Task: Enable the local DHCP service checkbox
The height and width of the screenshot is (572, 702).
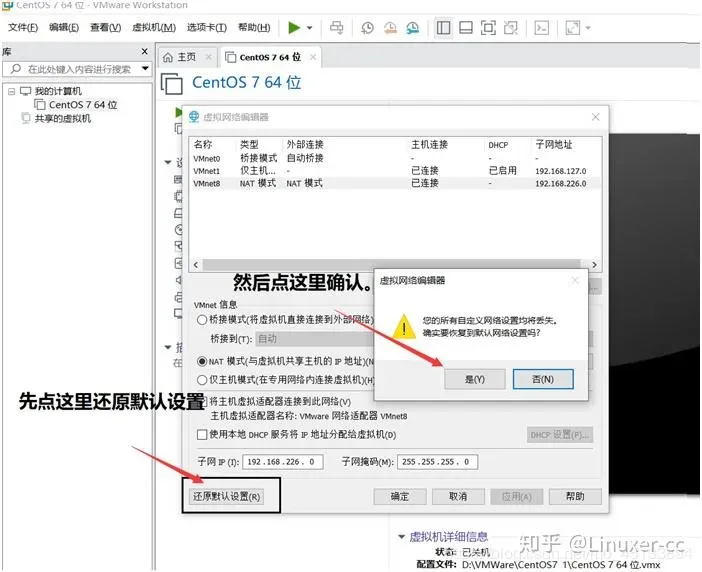Action: click(203, 435)
